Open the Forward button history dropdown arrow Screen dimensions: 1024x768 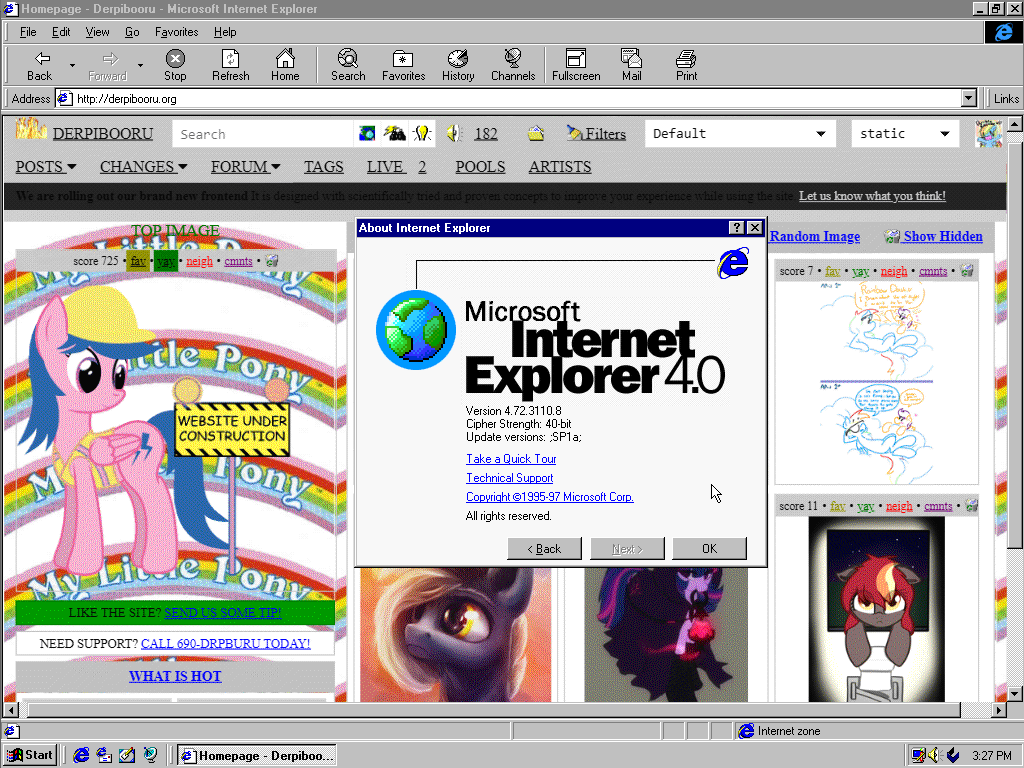(140, 65)
